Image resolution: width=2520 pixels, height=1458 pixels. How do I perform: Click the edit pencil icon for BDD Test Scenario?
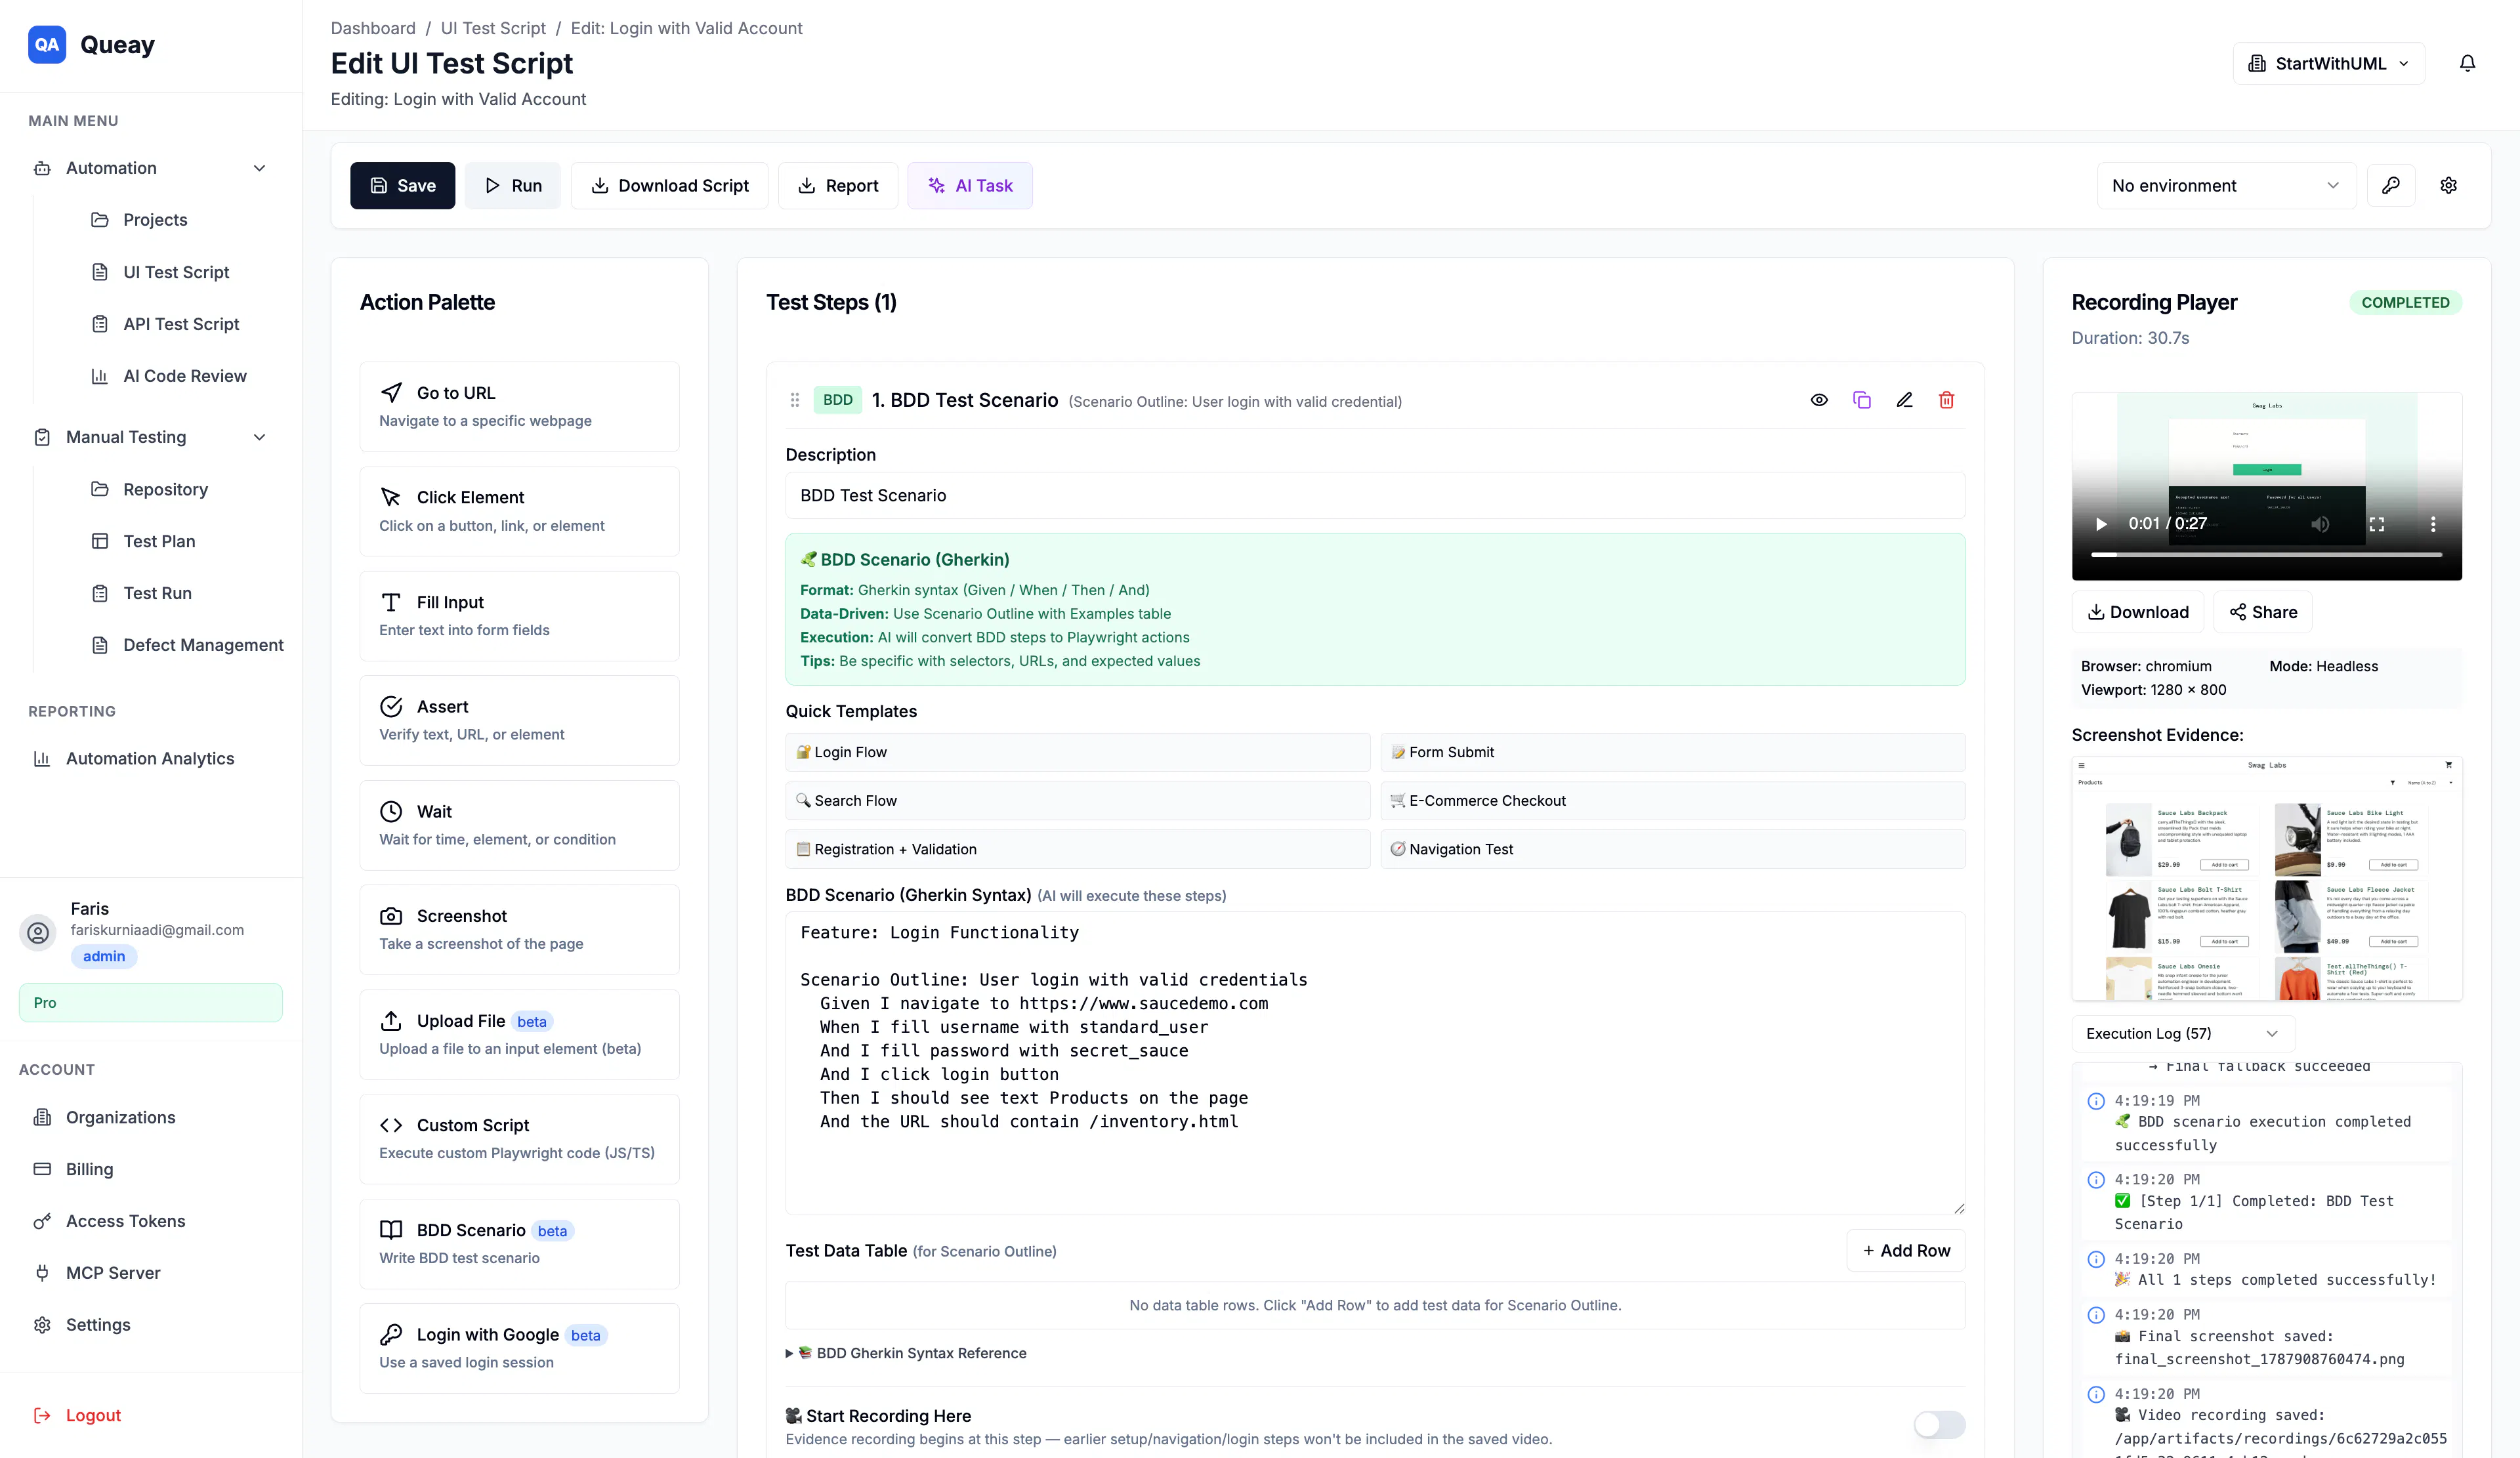point(1904,400)
